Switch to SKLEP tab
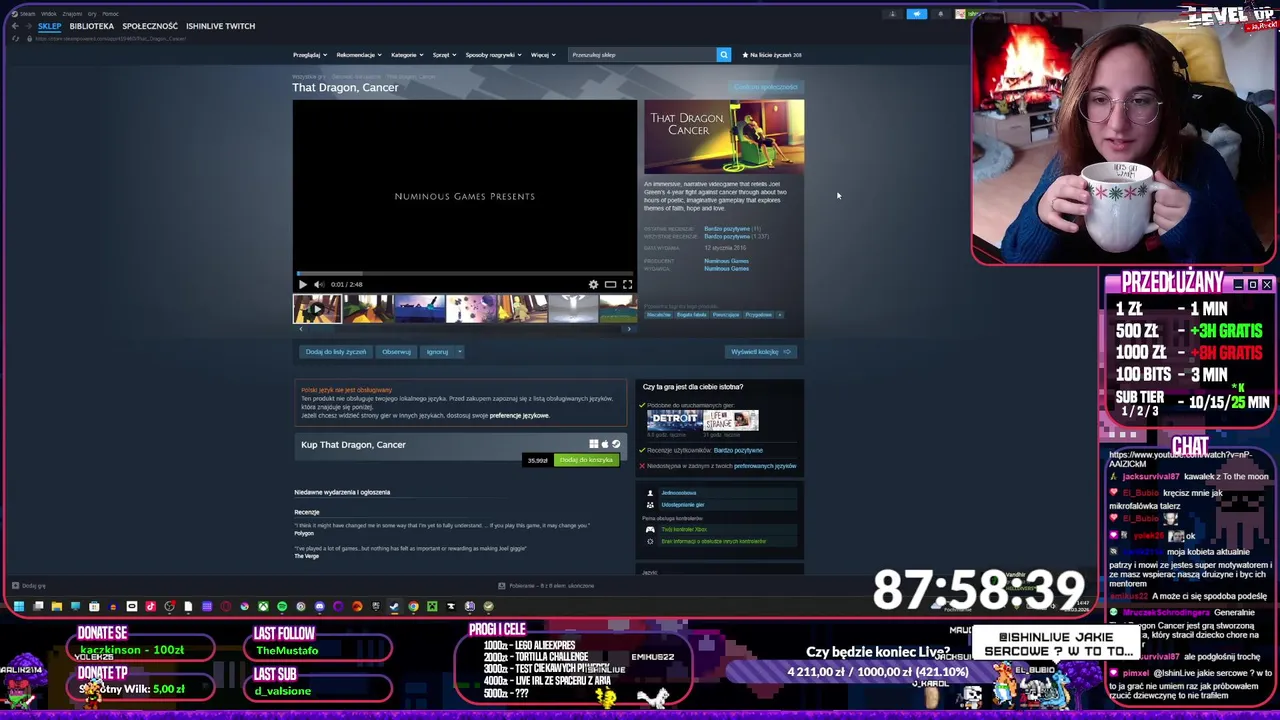The image size is (1280, 720). [x=50, y=26]
